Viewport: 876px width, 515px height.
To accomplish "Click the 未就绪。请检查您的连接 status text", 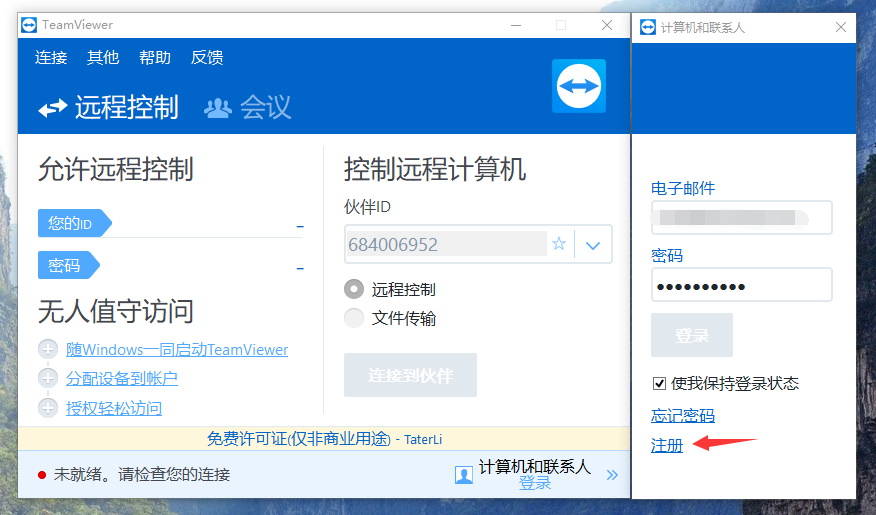I will click(x=142, y=475).
